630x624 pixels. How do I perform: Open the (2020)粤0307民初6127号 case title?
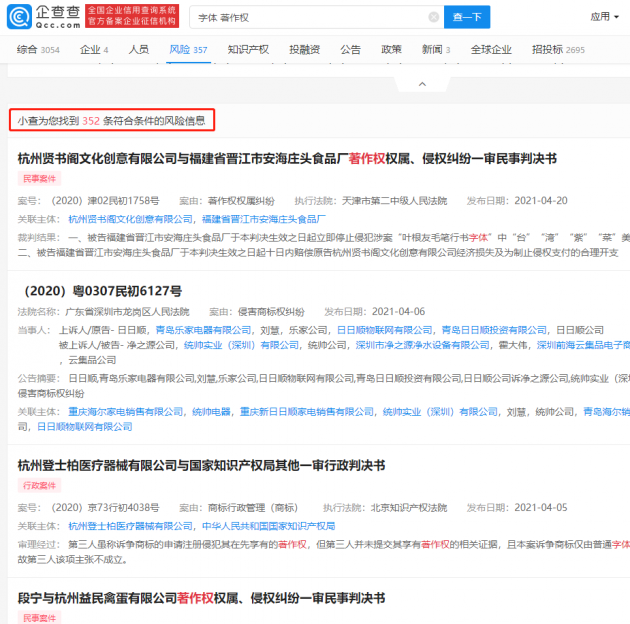tap(102, 291)
